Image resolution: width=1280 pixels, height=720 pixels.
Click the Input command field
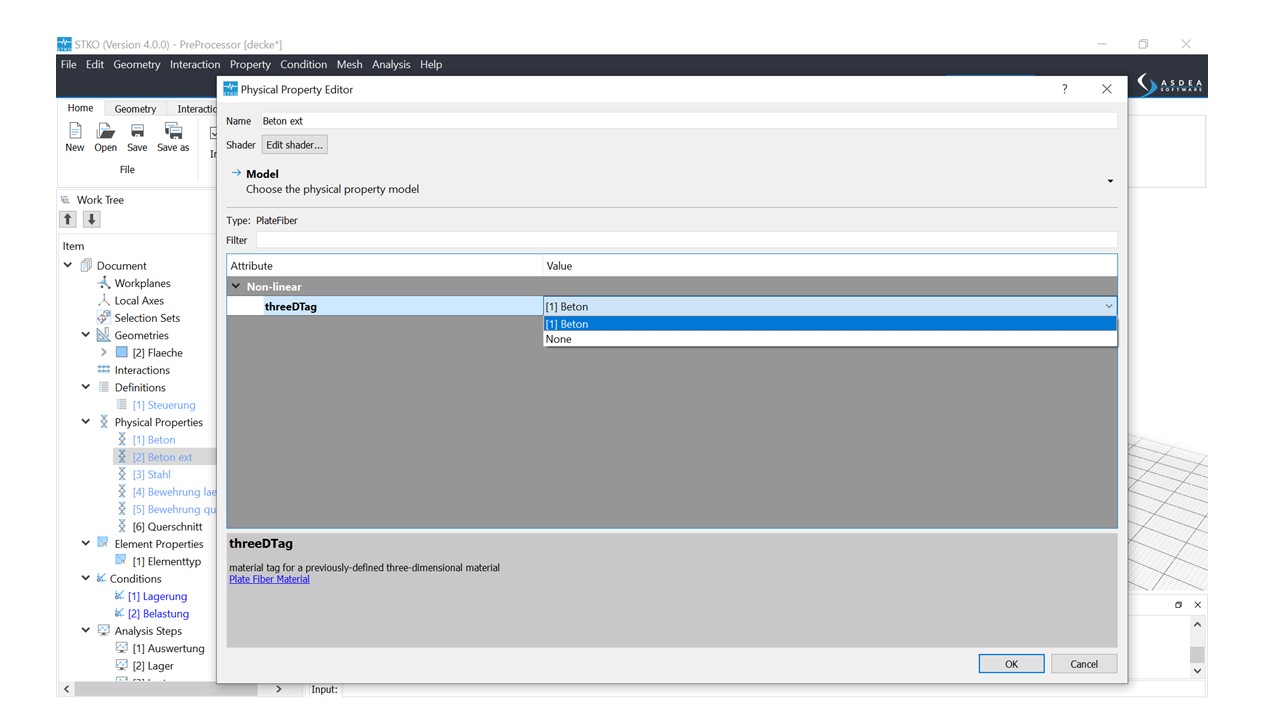pyautogui.click(x=772, y=689)
